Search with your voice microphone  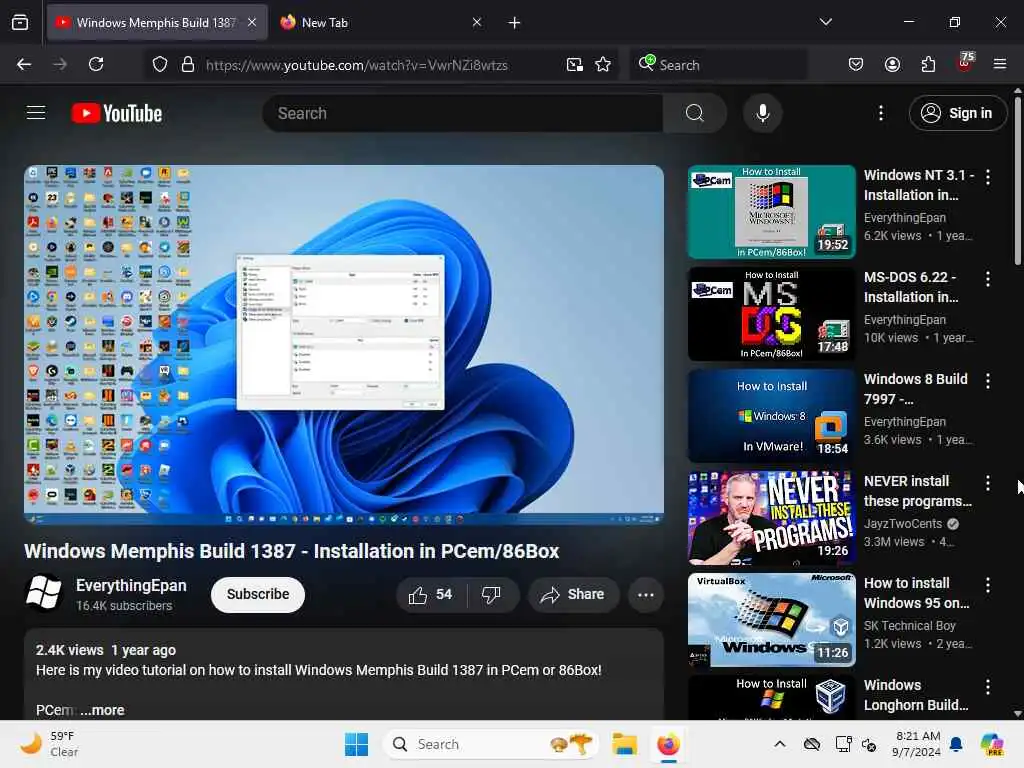(x=763, y=113)
